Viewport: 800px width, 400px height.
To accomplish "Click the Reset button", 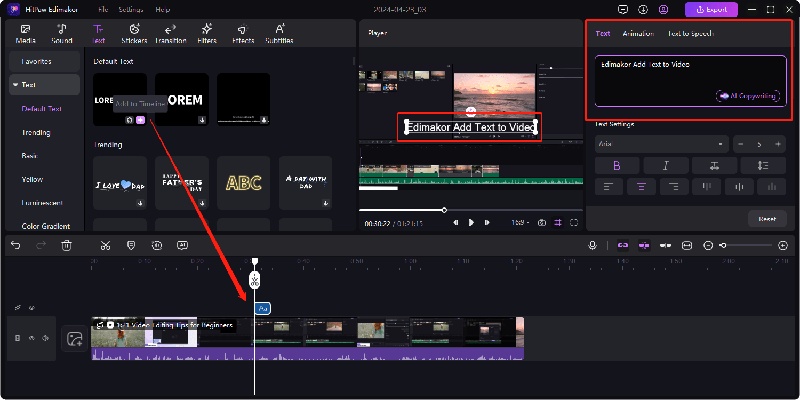I will point(767,219).
